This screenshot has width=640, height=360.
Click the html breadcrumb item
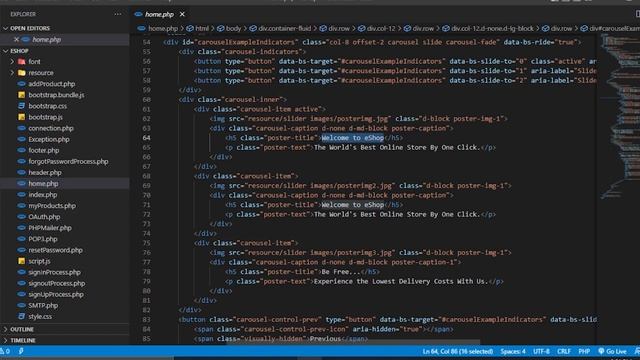[x=202, y=28]
